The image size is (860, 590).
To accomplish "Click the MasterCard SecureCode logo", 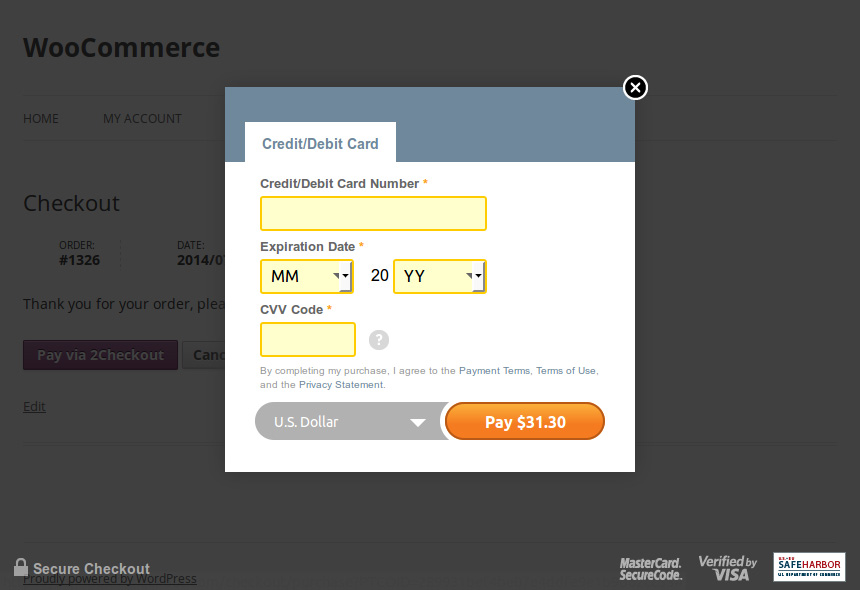I will pyautogui.click(x=650, y=567).
